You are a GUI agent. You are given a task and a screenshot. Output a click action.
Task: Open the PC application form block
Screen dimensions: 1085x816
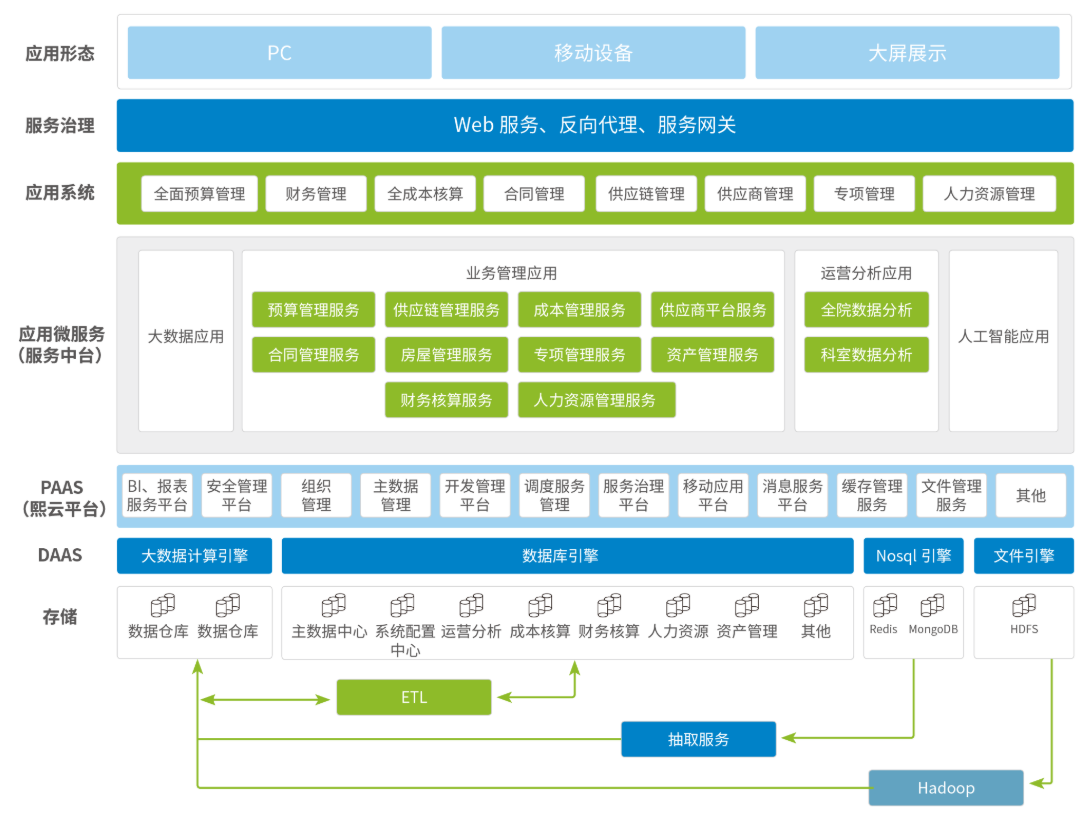click(x=279, y=53)
